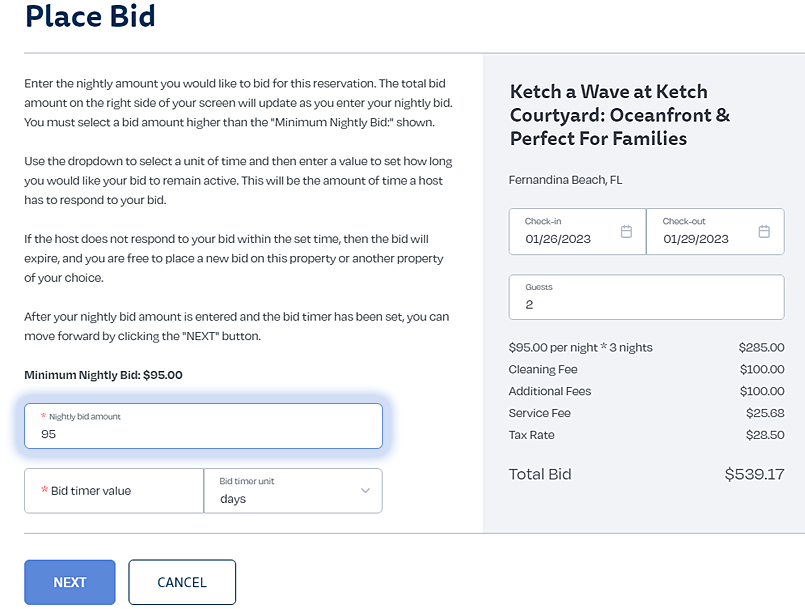Click the Fernandina Beach, FL location text

565,180
